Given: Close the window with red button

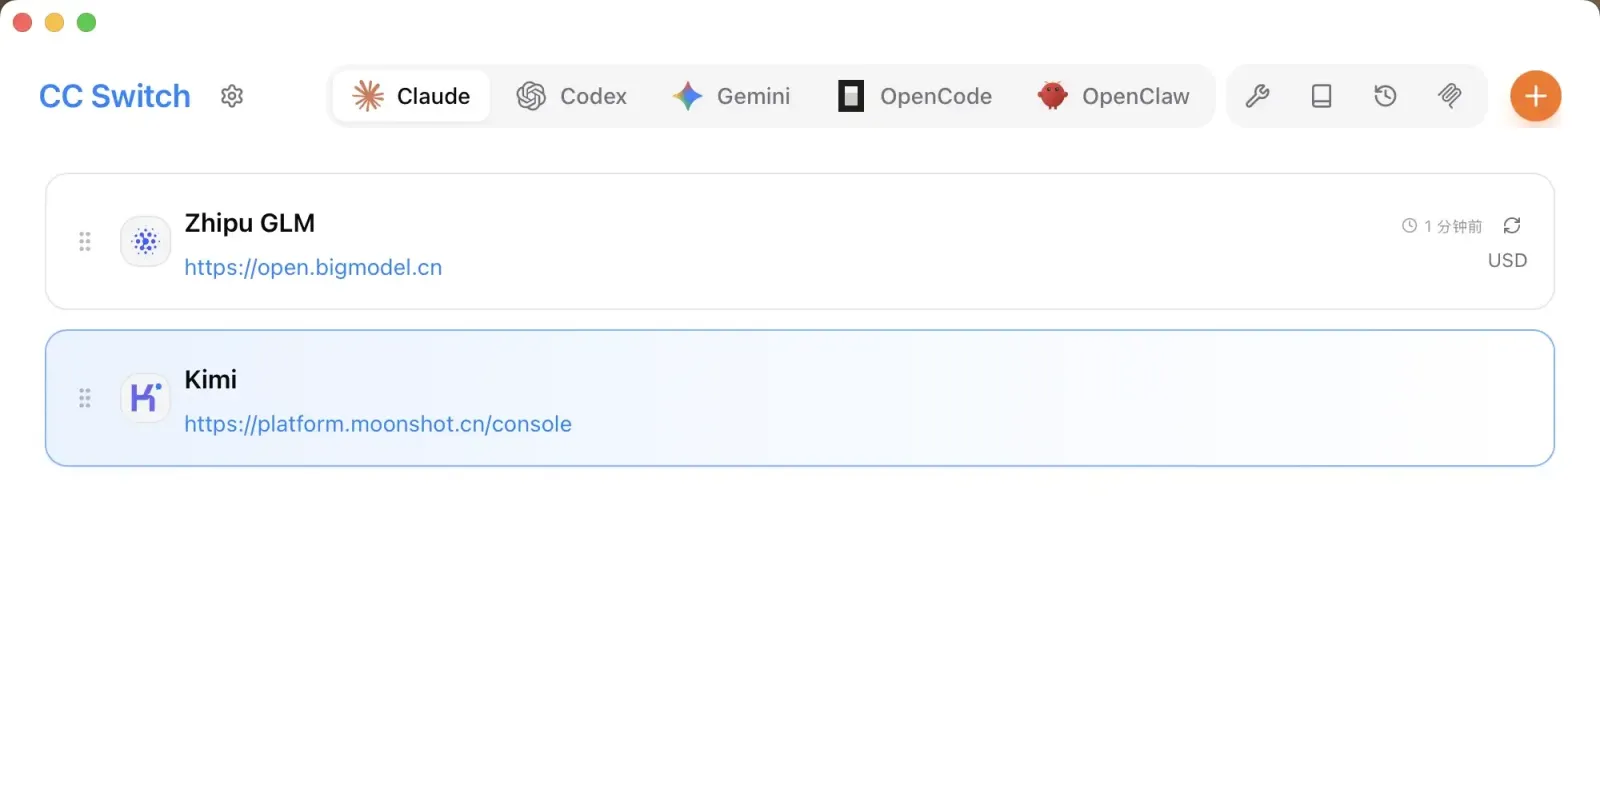Looking at the screenshot, I should pyautogui.click(x=23, y=22).
